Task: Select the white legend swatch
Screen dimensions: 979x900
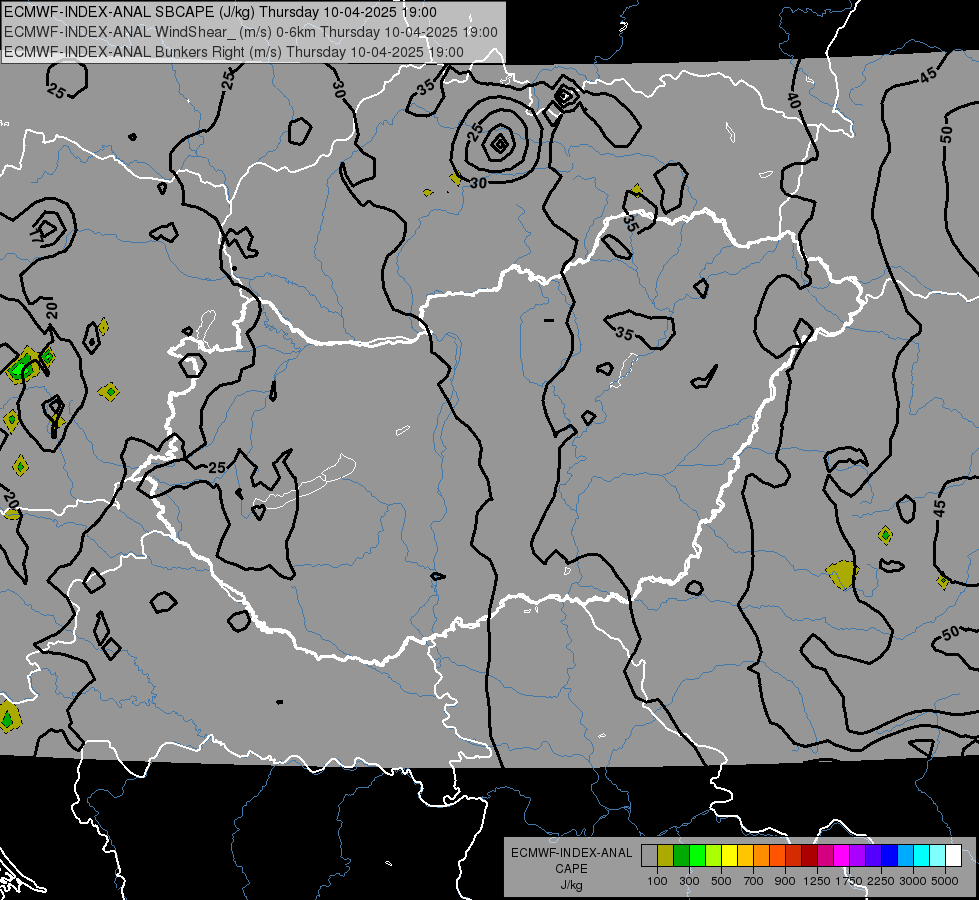Action: pyautogui.click(x=953, y=856)
